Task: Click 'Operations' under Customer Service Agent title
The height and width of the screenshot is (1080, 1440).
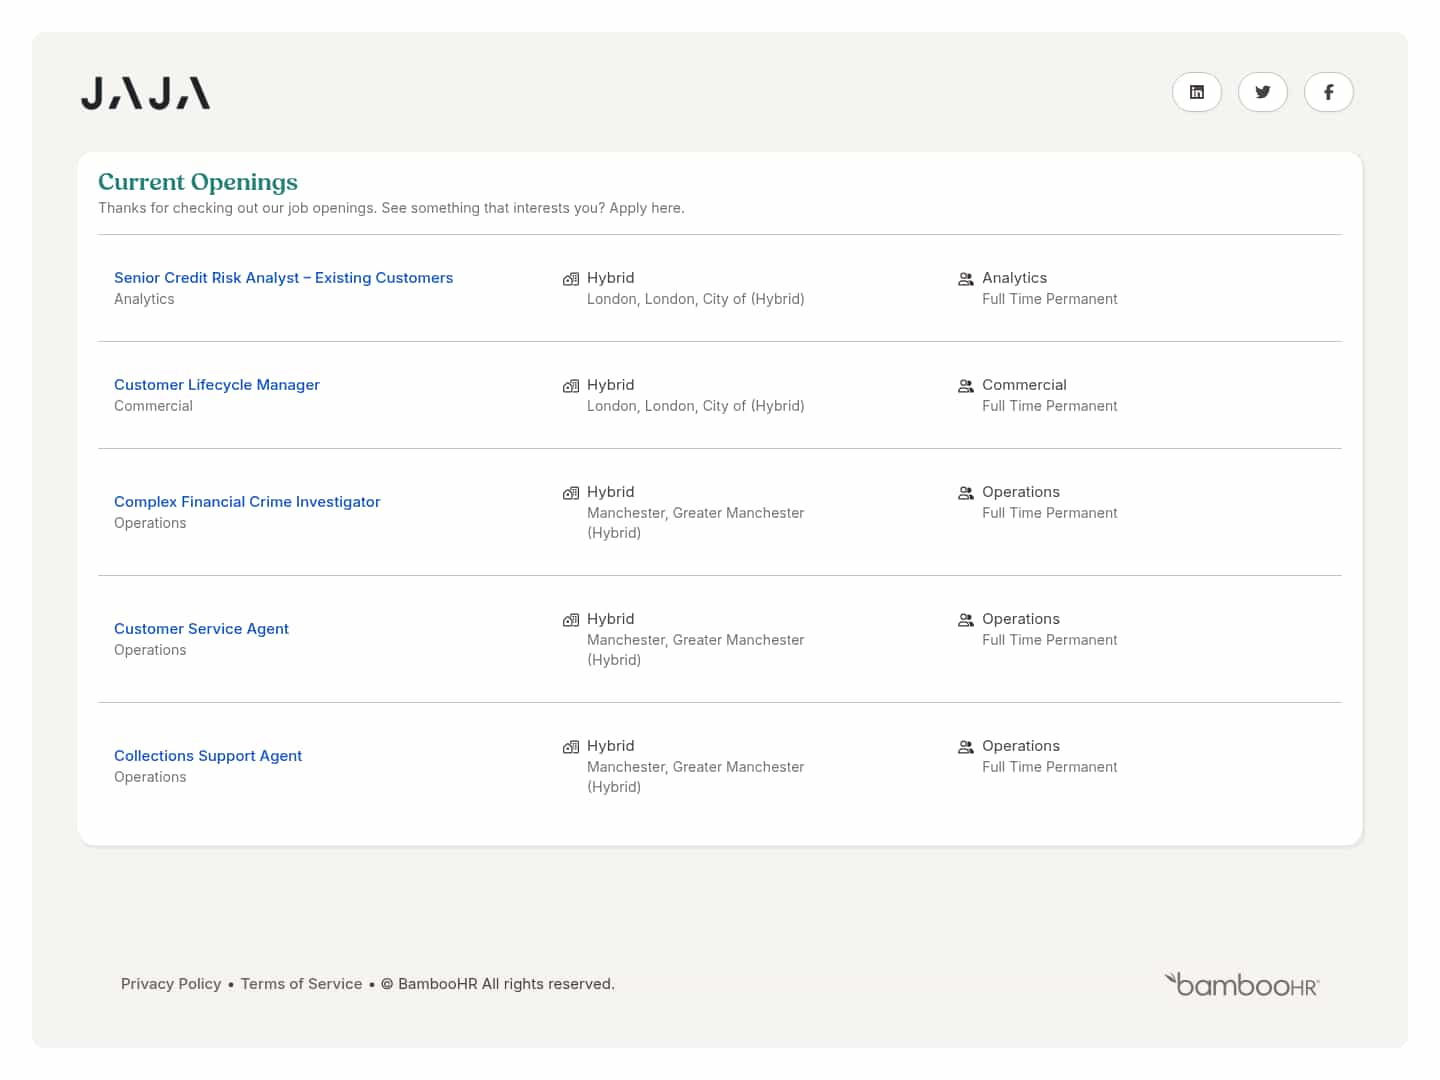Action: pos(150,650)
